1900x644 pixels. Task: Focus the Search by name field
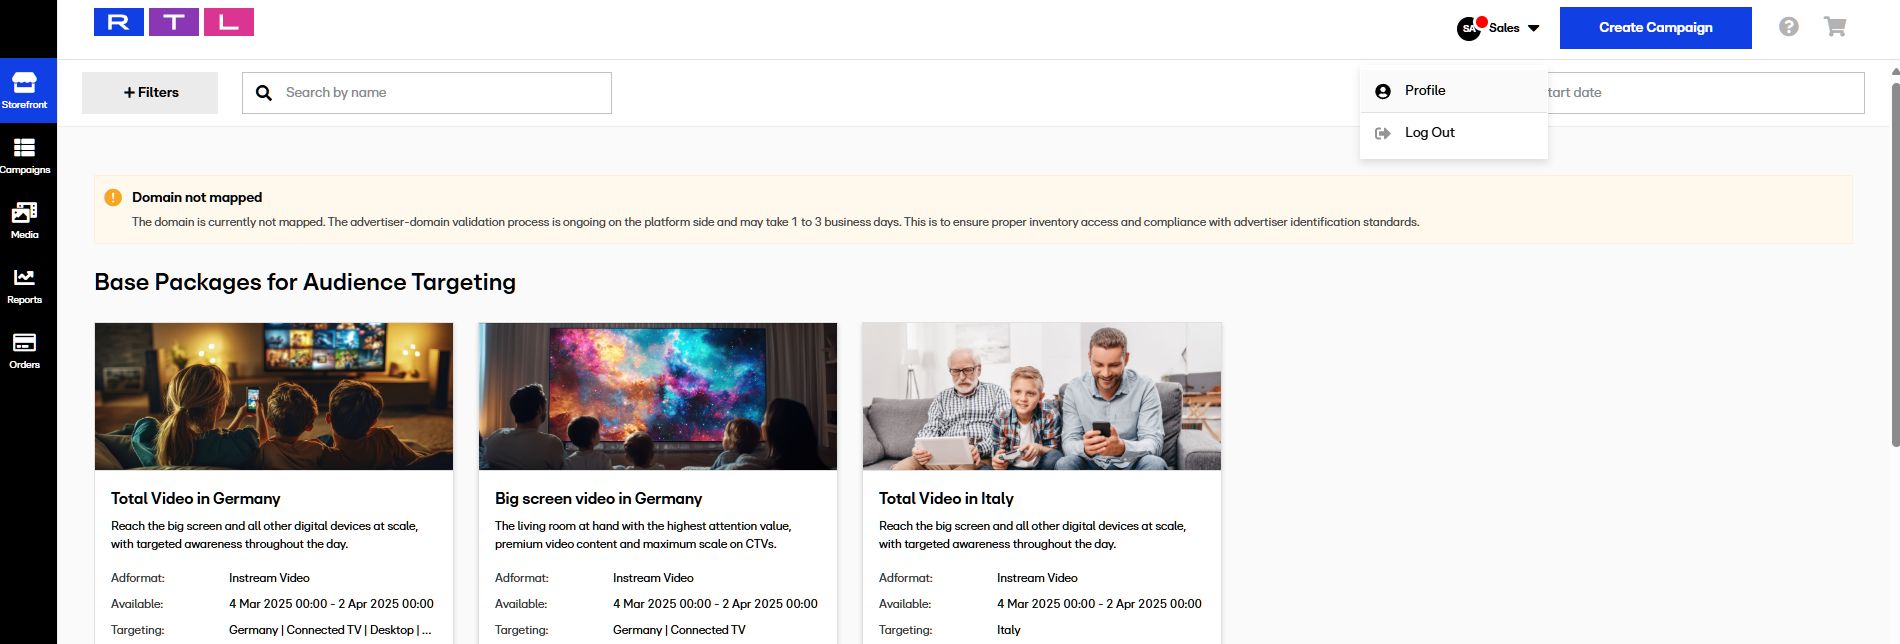tap(440, 93)
